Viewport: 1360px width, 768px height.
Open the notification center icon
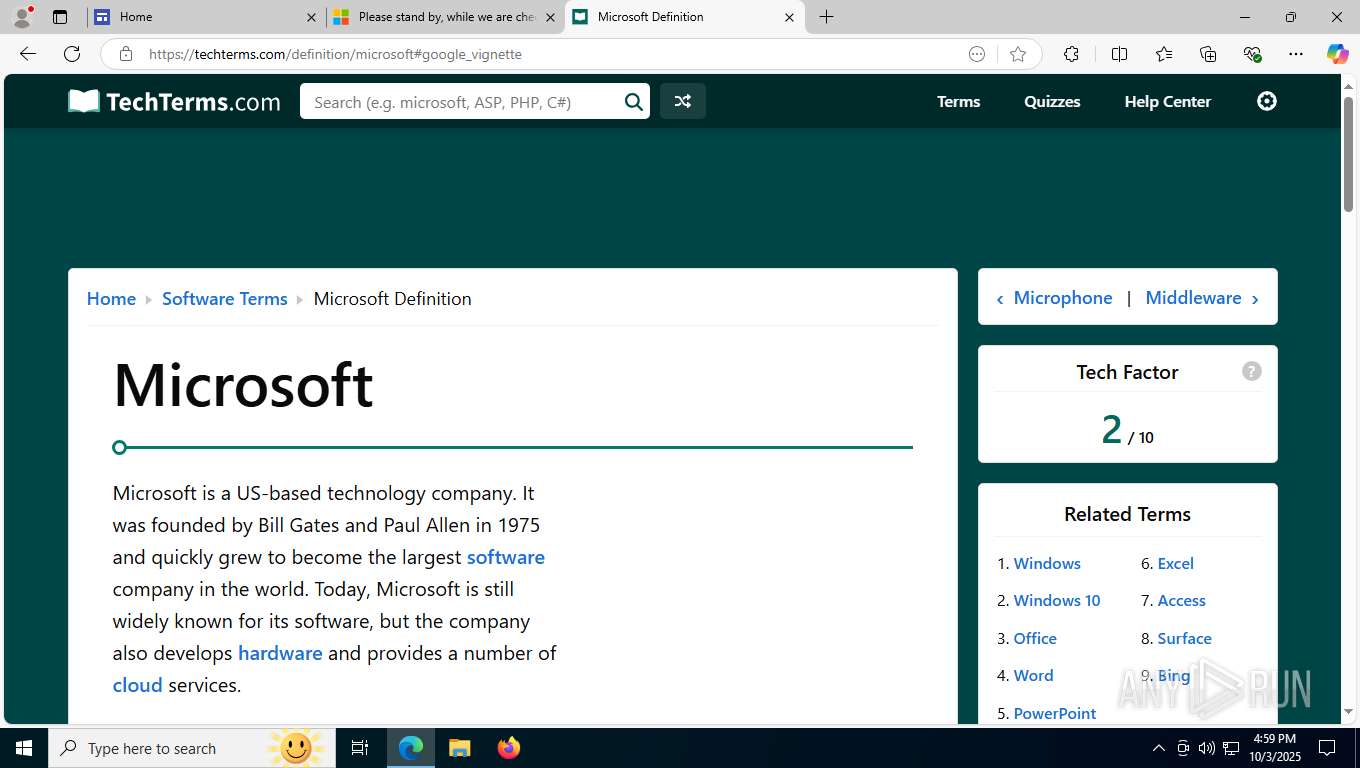click(1327, 748)
